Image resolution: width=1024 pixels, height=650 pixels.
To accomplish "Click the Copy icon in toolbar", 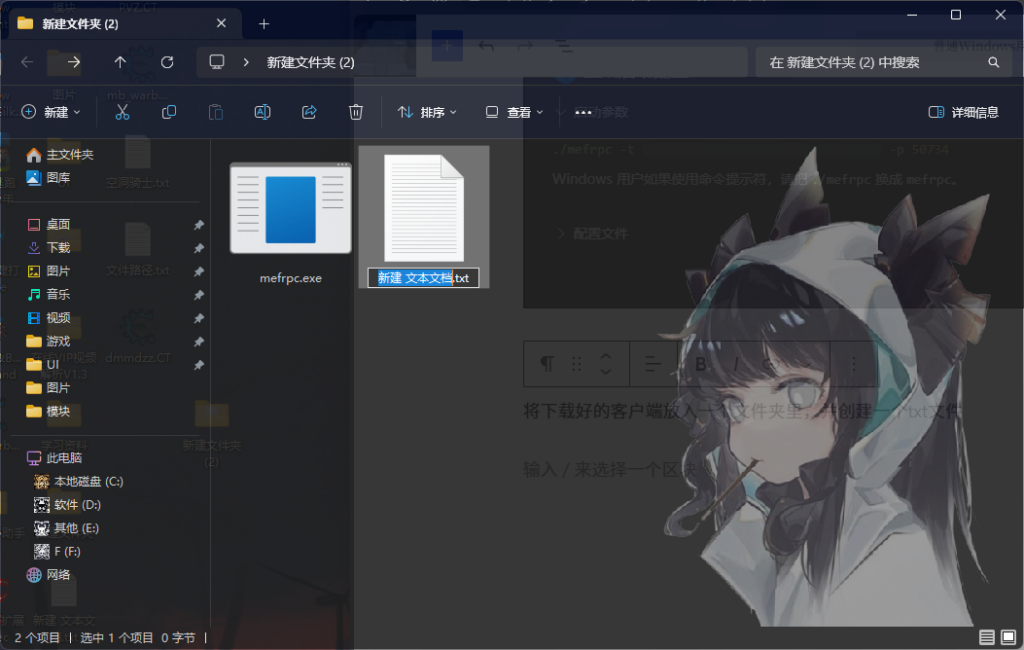I will click(x=169, y=112).
